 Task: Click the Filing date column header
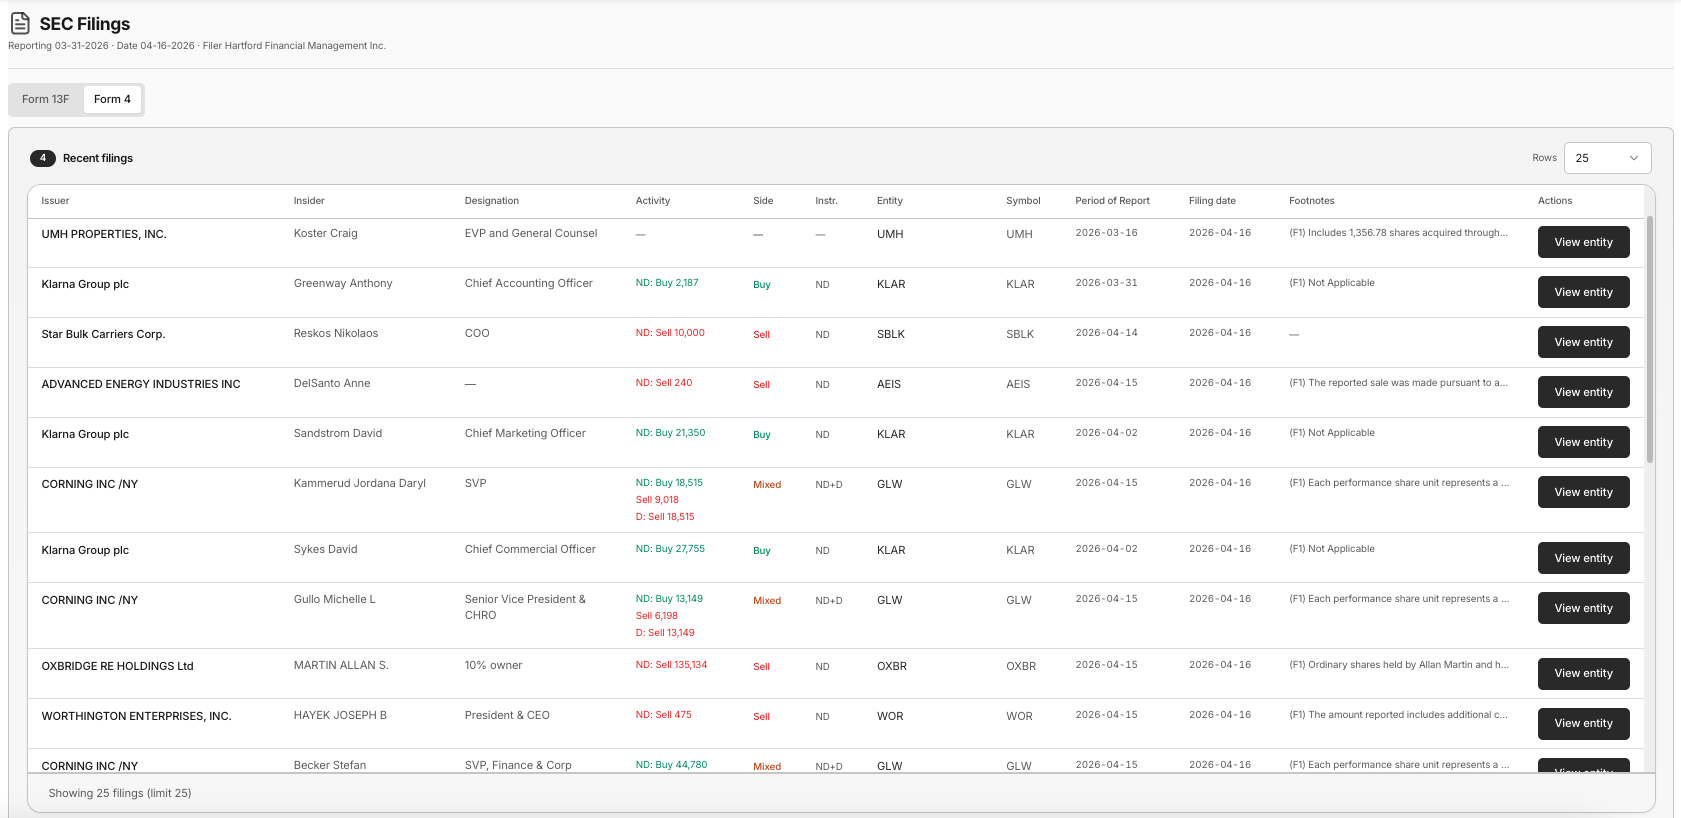(x=1212, y=201)
